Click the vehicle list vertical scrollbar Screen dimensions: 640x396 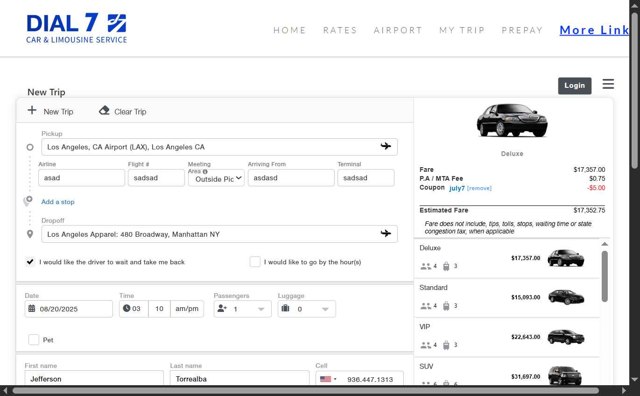(604, 276)
